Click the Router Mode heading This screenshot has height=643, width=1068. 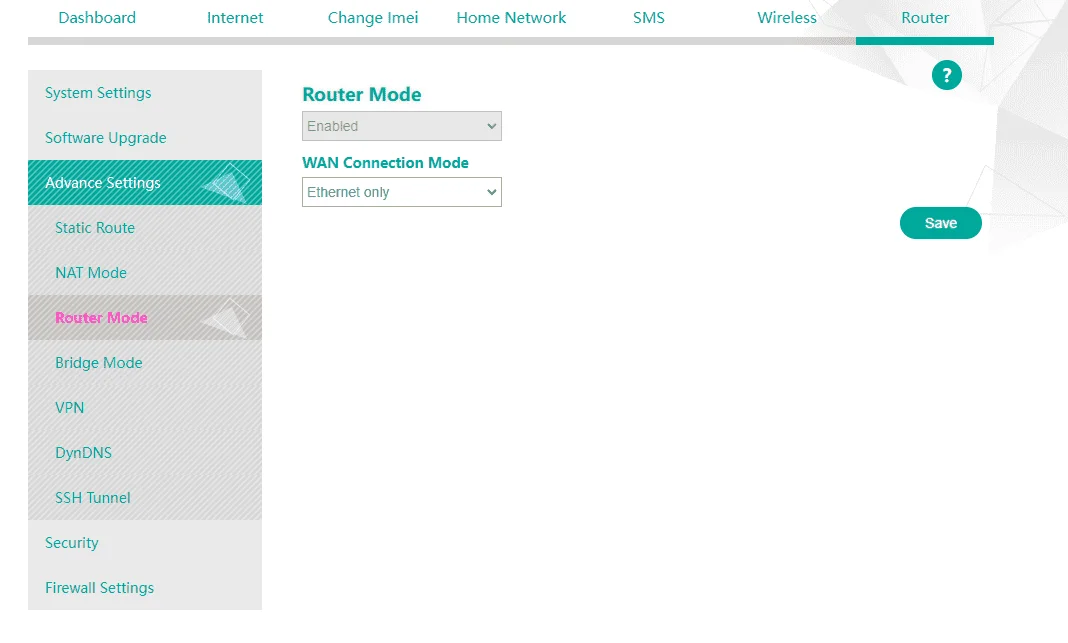point(362,94)
